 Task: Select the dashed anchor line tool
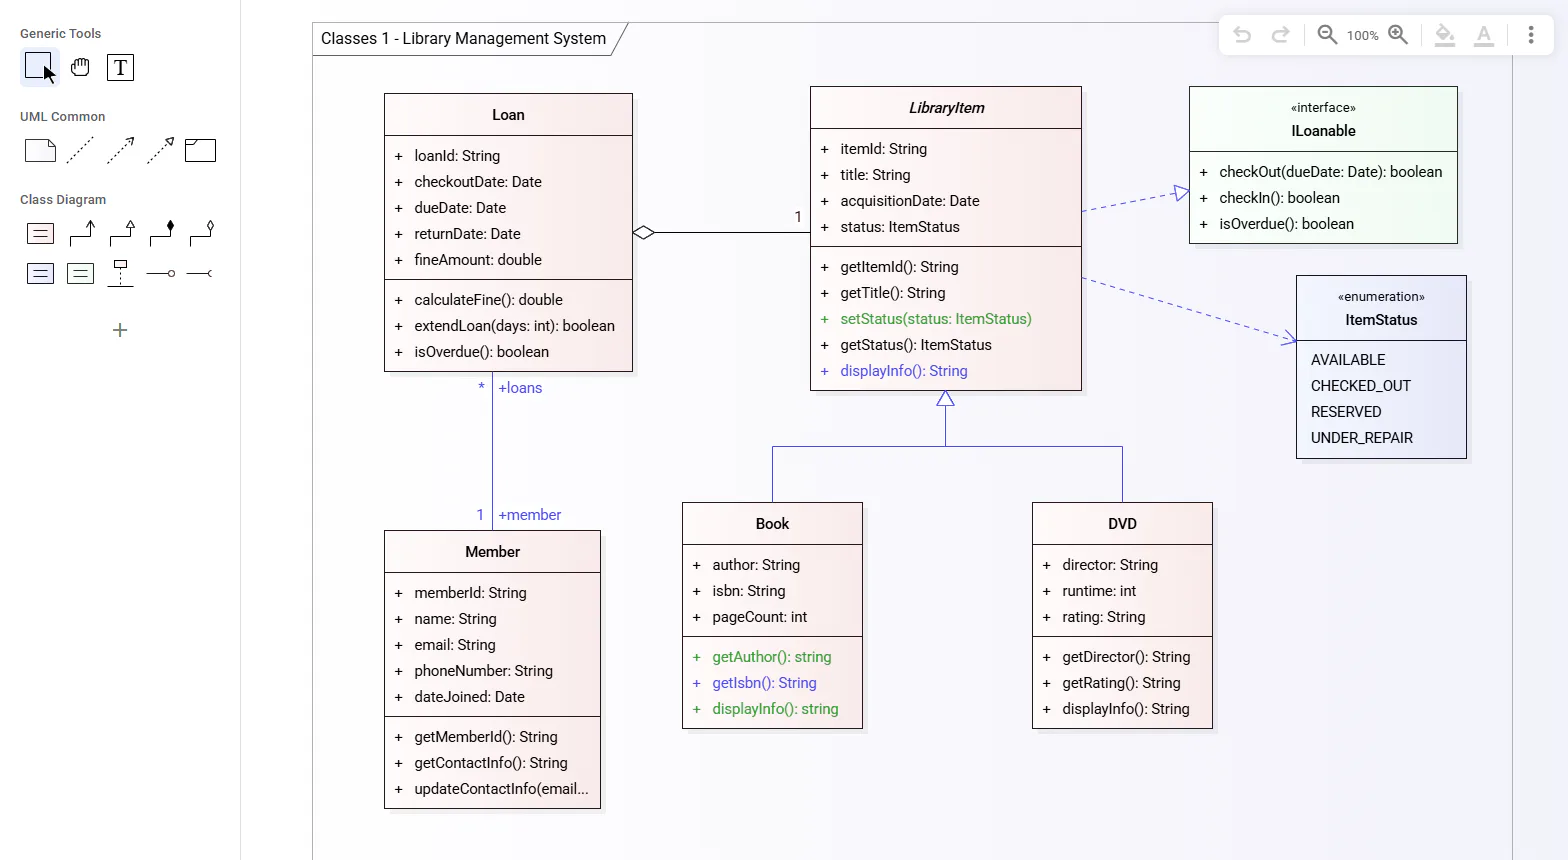point(80,151)
